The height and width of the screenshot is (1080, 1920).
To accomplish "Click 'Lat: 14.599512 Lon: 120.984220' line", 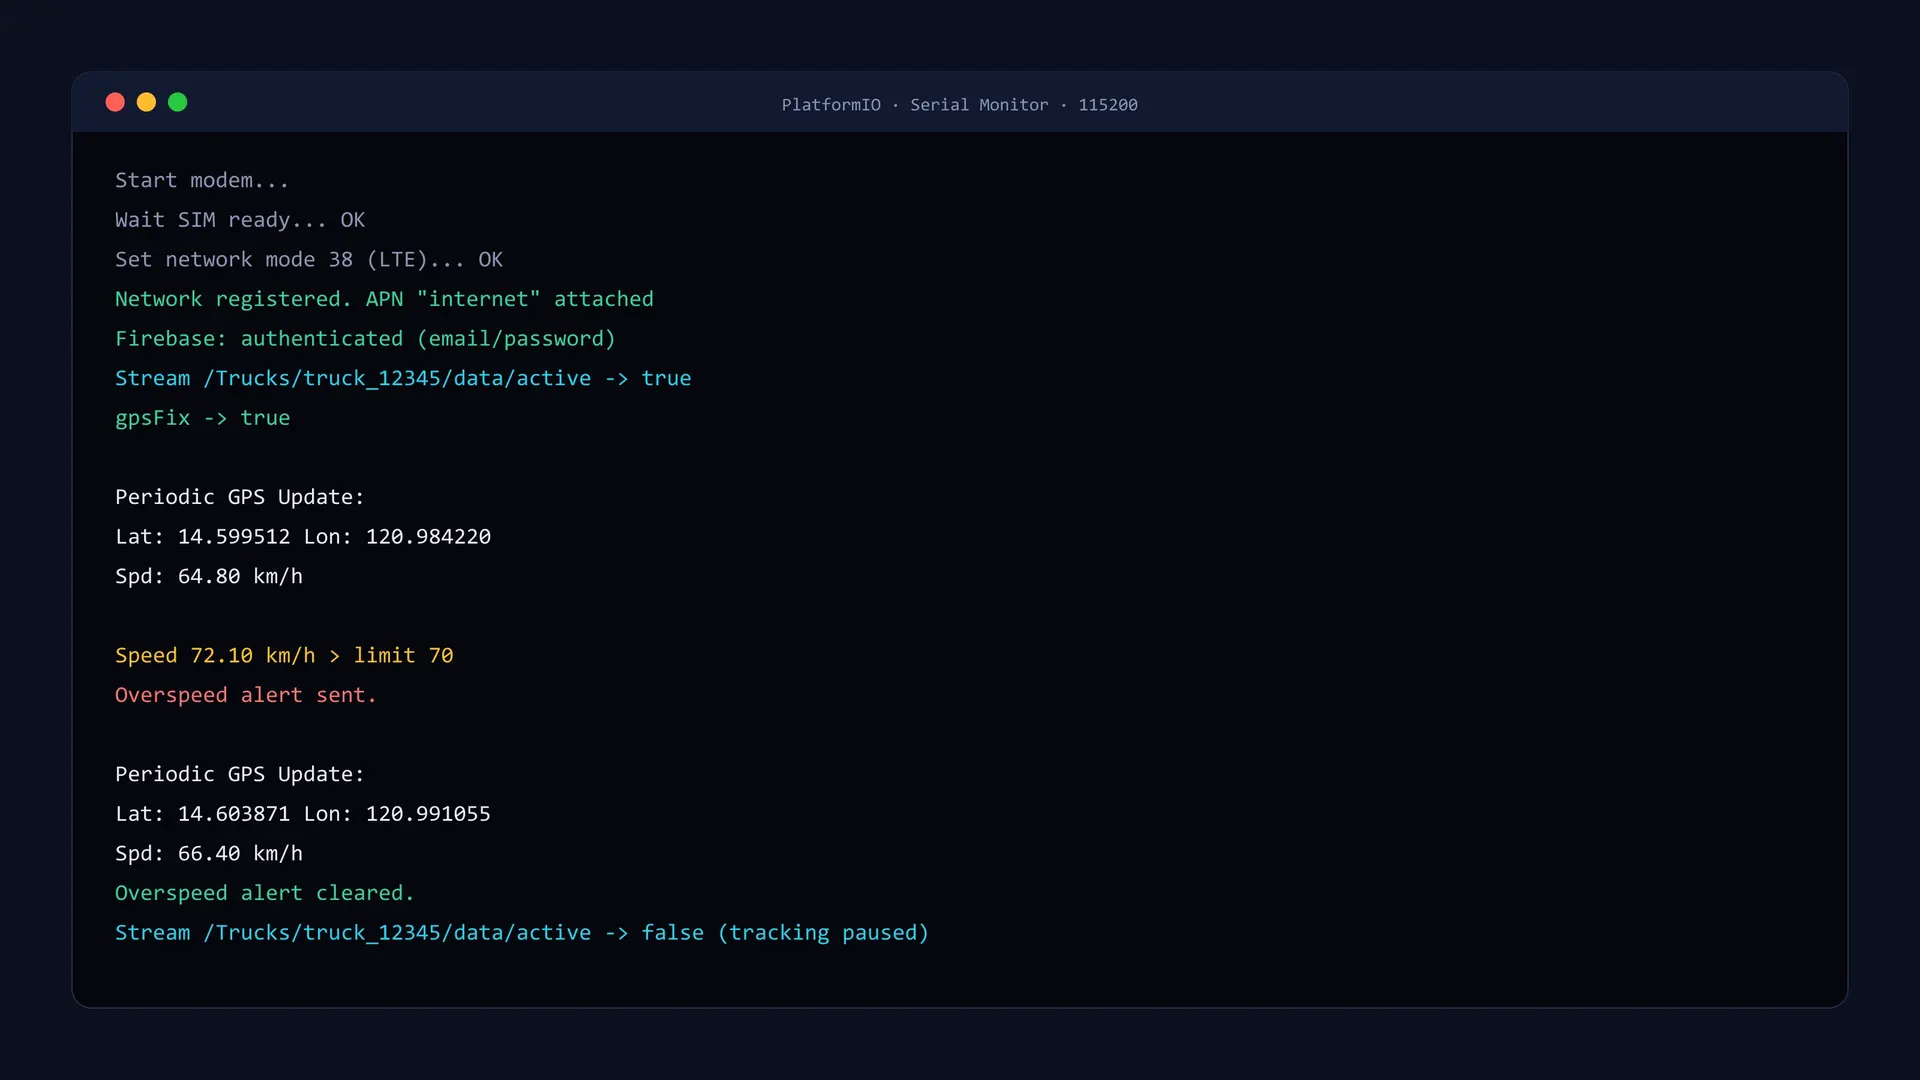I will pos(303,537).
